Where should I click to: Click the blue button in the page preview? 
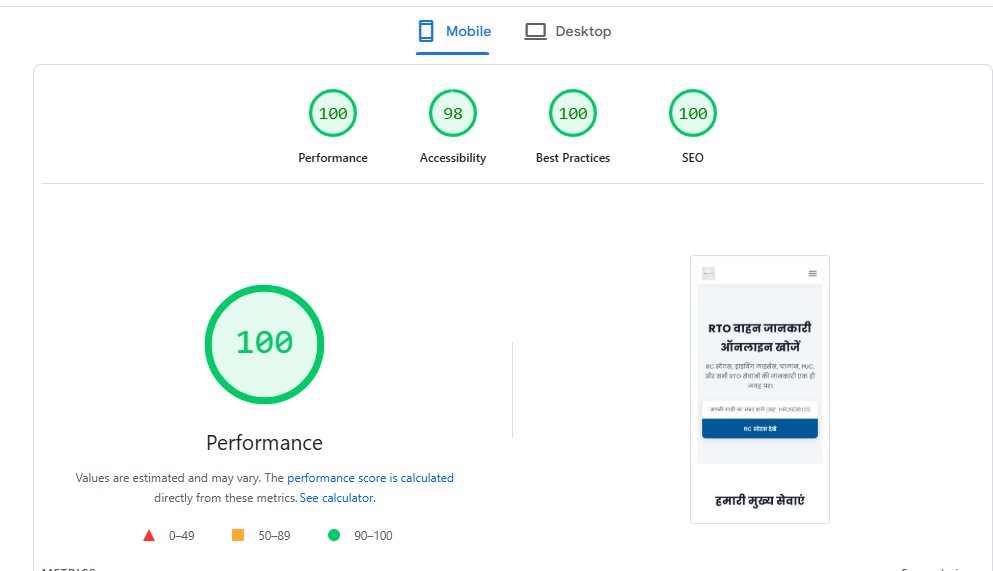pos(759,428)
